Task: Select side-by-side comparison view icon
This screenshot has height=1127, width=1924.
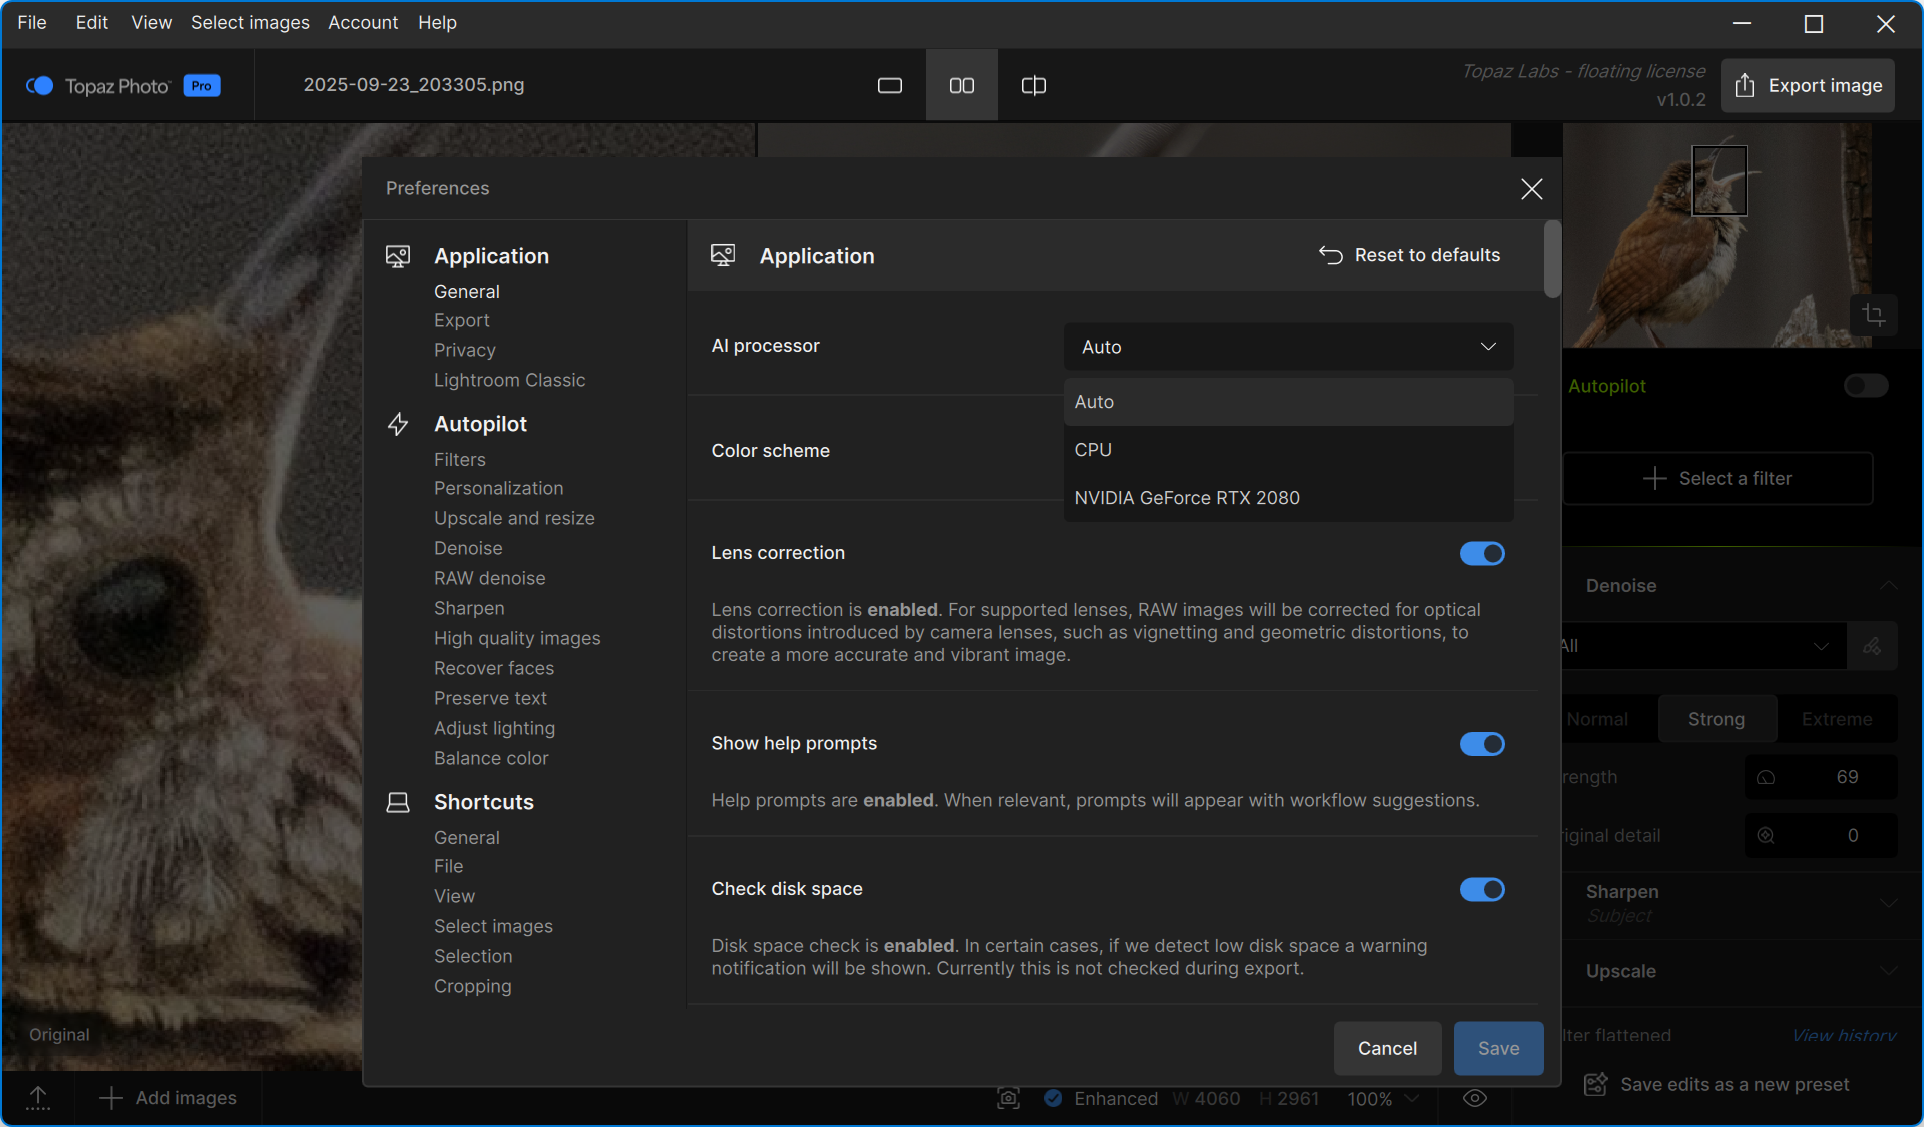Action: point(961,86)
